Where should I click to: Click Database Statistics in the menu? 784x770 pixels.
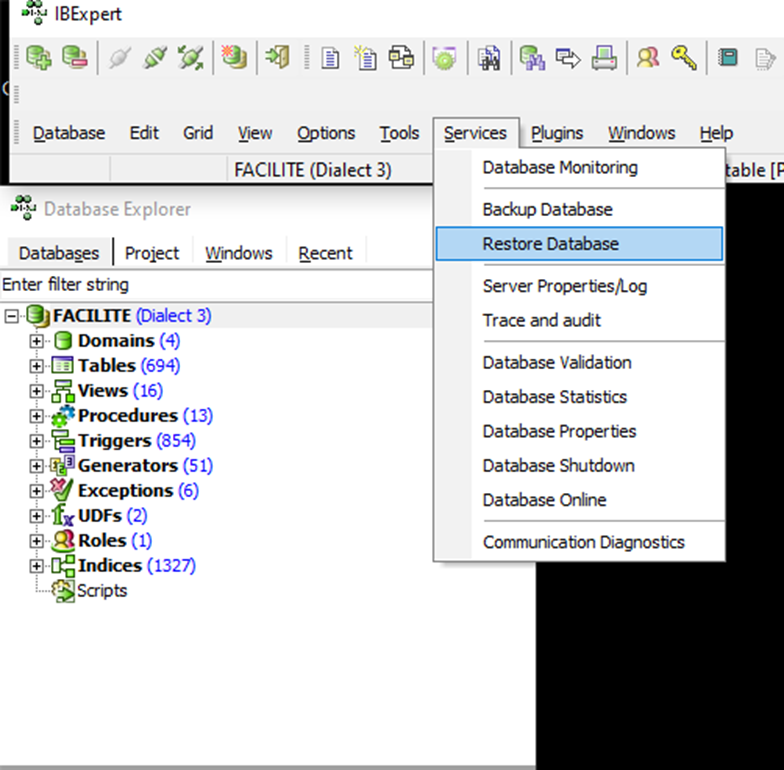[554, 397]
